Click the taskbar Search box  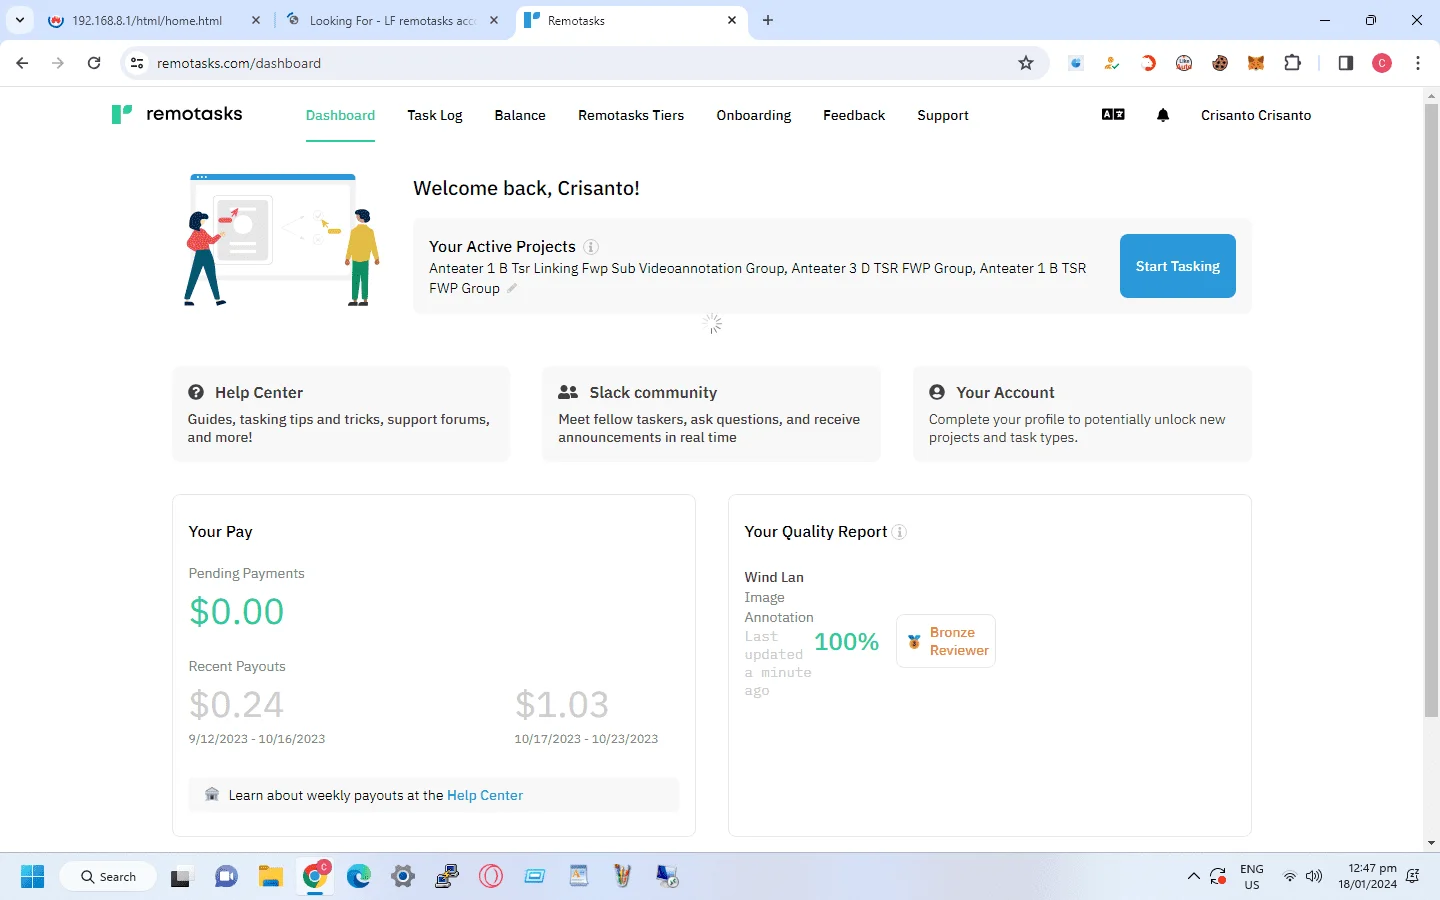[x=108, y=877]
